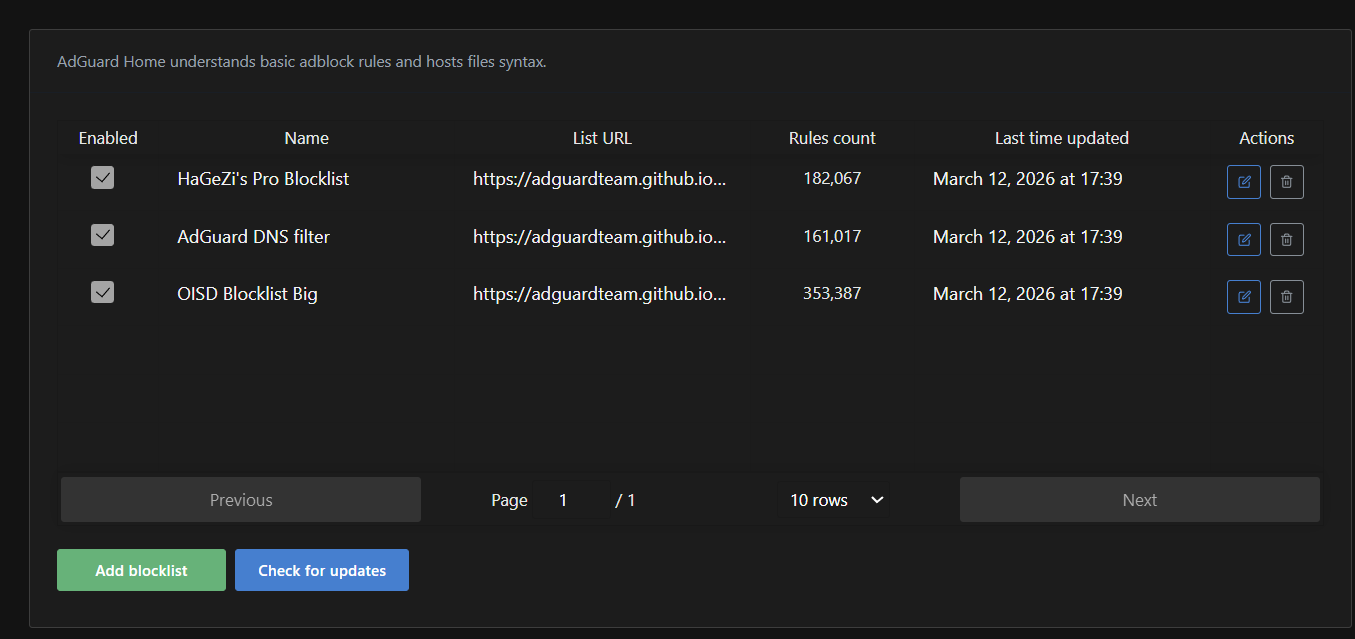
Task: Sort by the Name column header
Action: click(x=307, y=138)
